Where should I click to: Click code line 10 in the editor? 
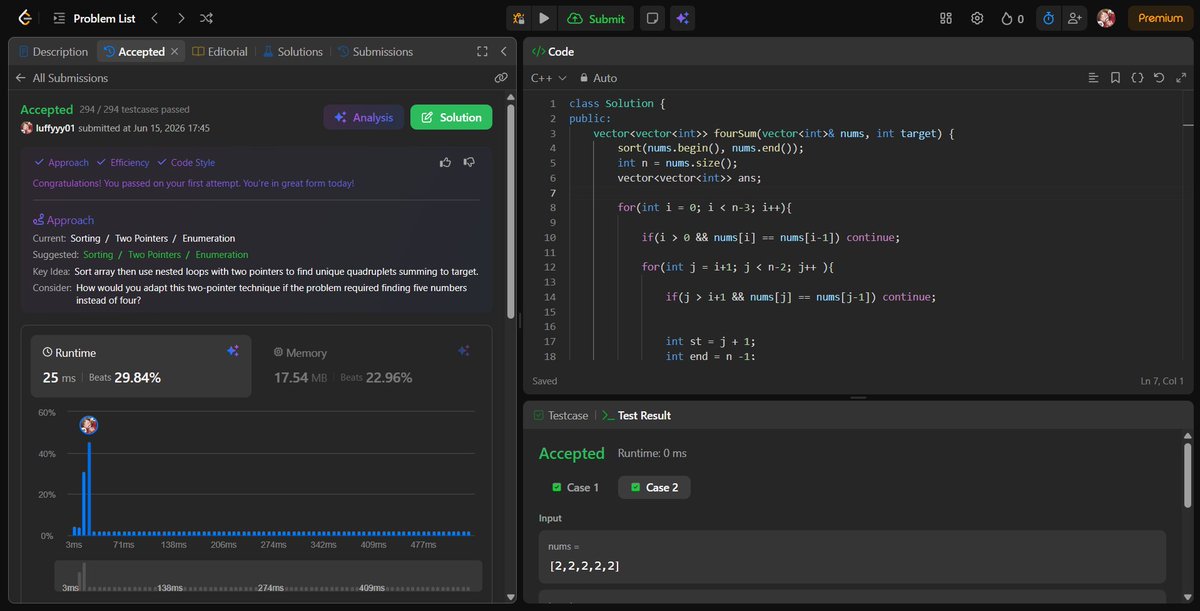770,237
